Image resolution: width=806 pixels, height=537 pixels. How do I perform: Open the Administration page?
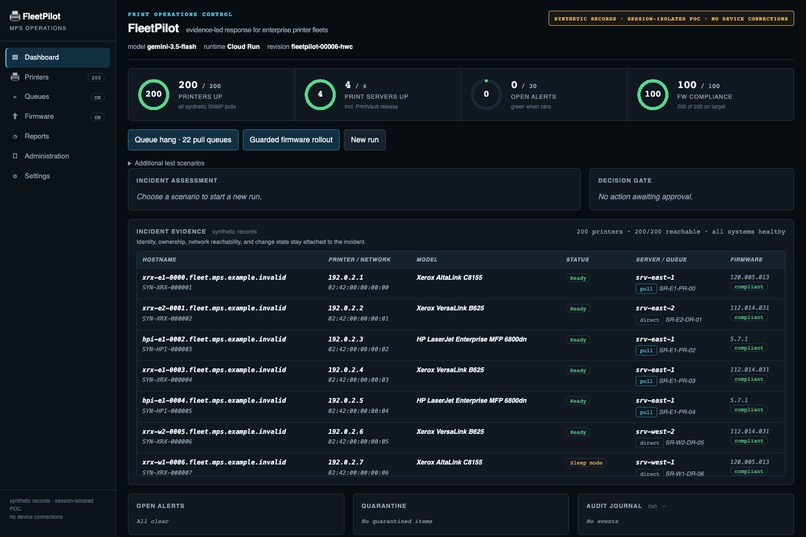click(x=58, y=156)
